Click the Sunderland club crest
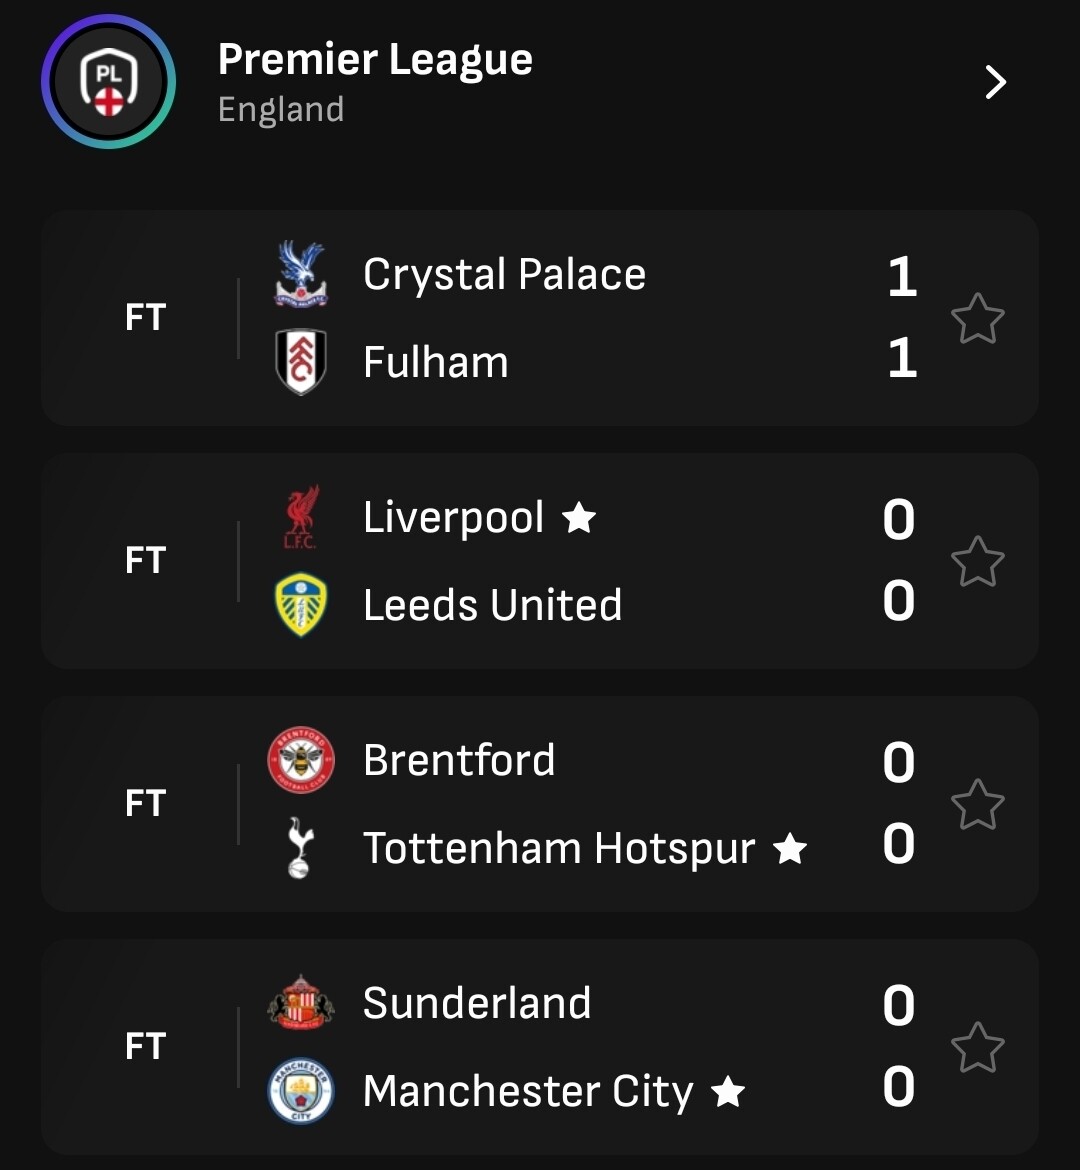Image resolution: width=1080 pixels, height=1170 pixels. pyautogui.click(x=300, y=1004)
